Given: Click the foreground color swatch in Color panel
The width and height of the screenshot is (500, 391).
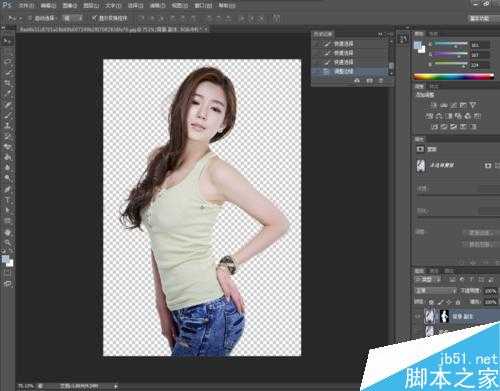Looking at the screenshot, I should point(418,44).
